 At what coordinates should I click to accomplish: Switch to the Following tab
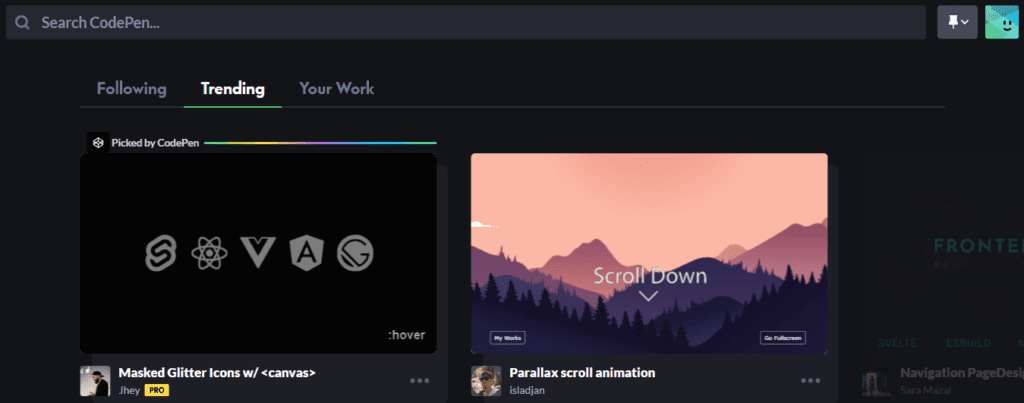[131, 89]
